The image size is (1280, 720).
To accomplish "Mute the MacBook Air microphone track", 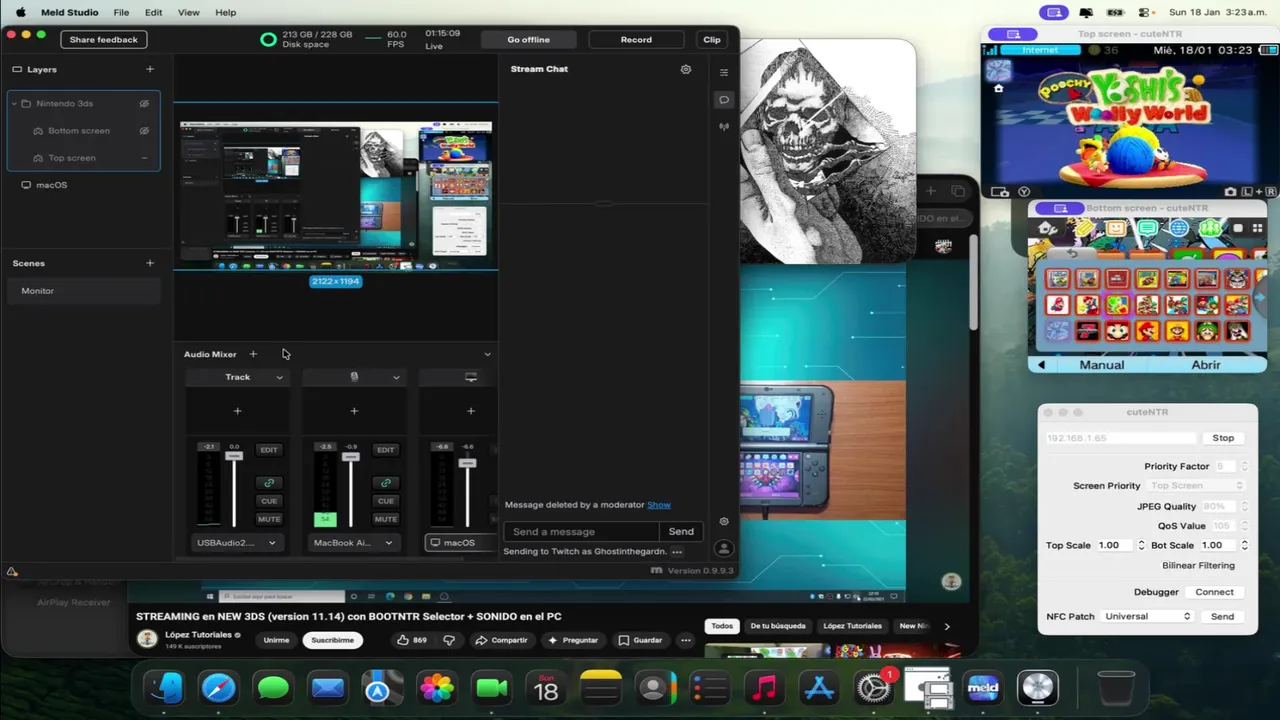I will [x=386, y=519].
